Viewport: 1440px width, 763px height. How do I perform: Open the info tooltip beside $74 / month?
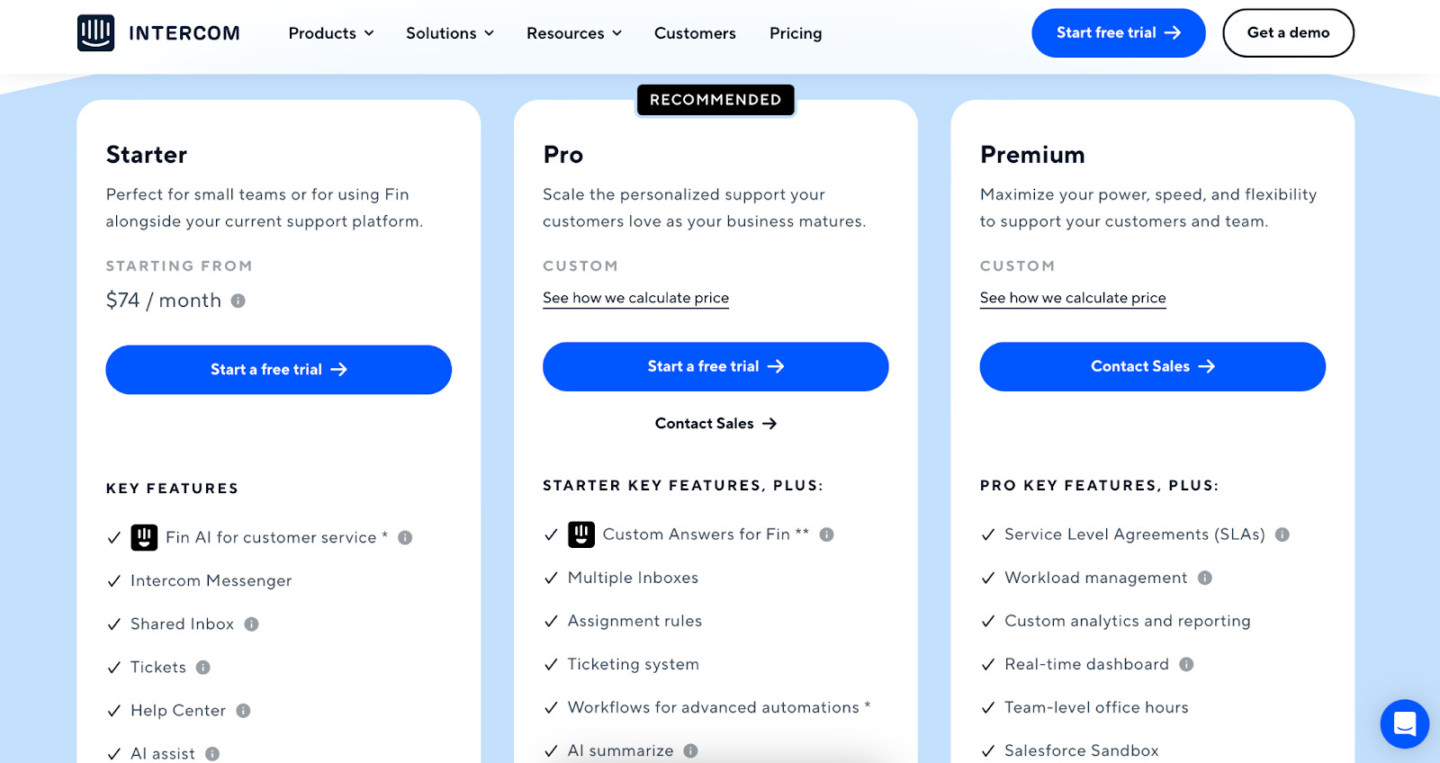pos(239,299)
